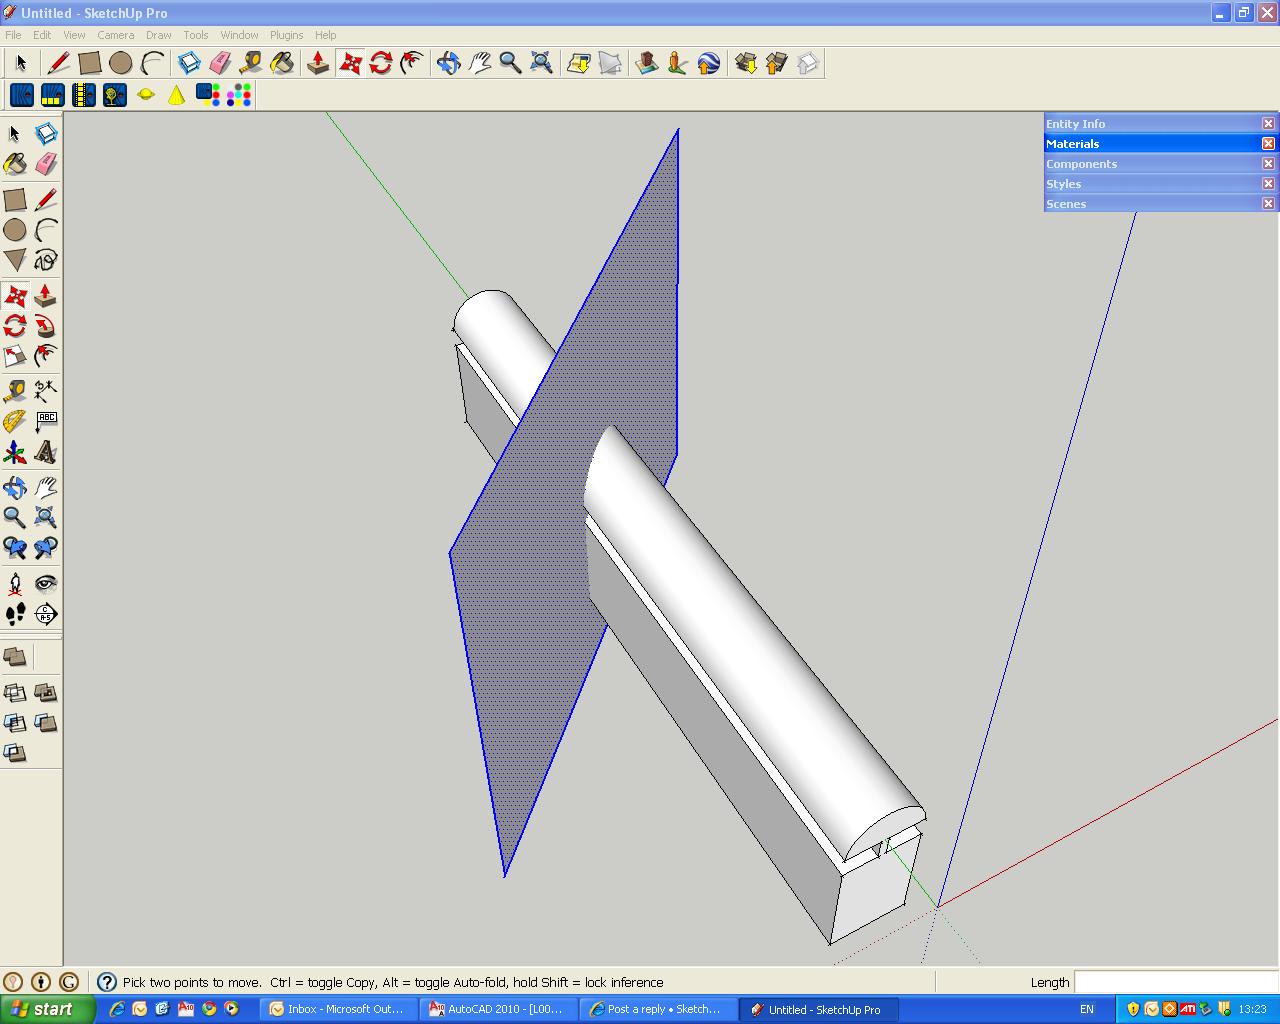Open the File menu

[13, 35]
